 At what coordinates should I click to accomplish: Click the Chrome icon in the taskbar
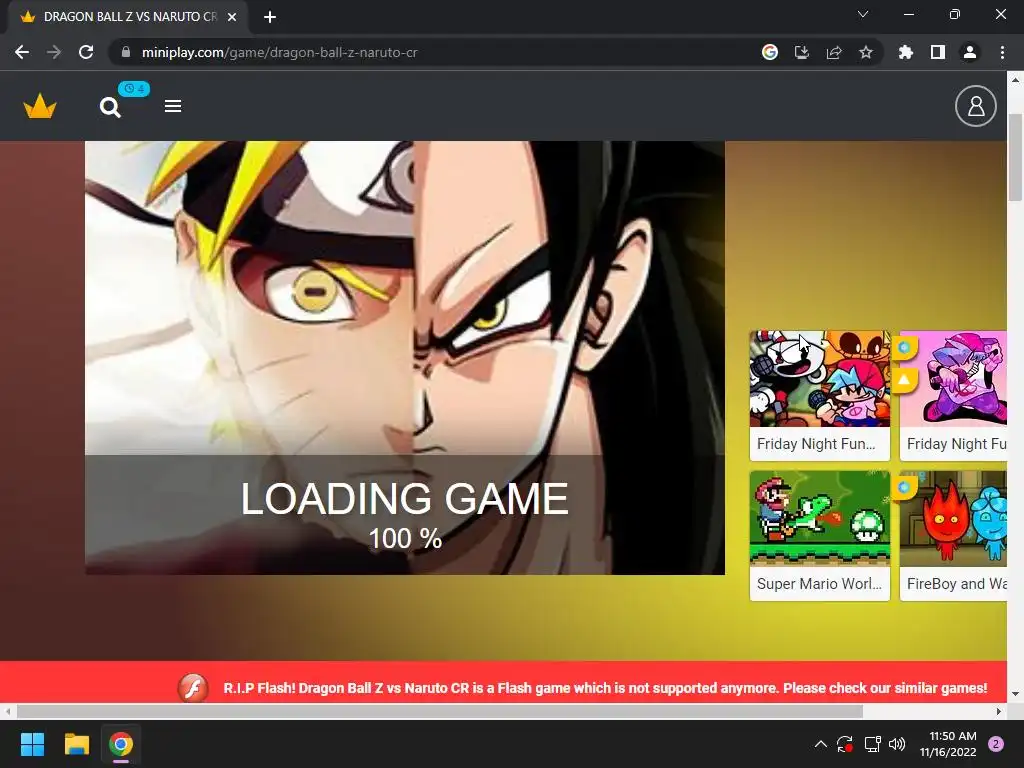pyautogui.click(x=121, y=744)
